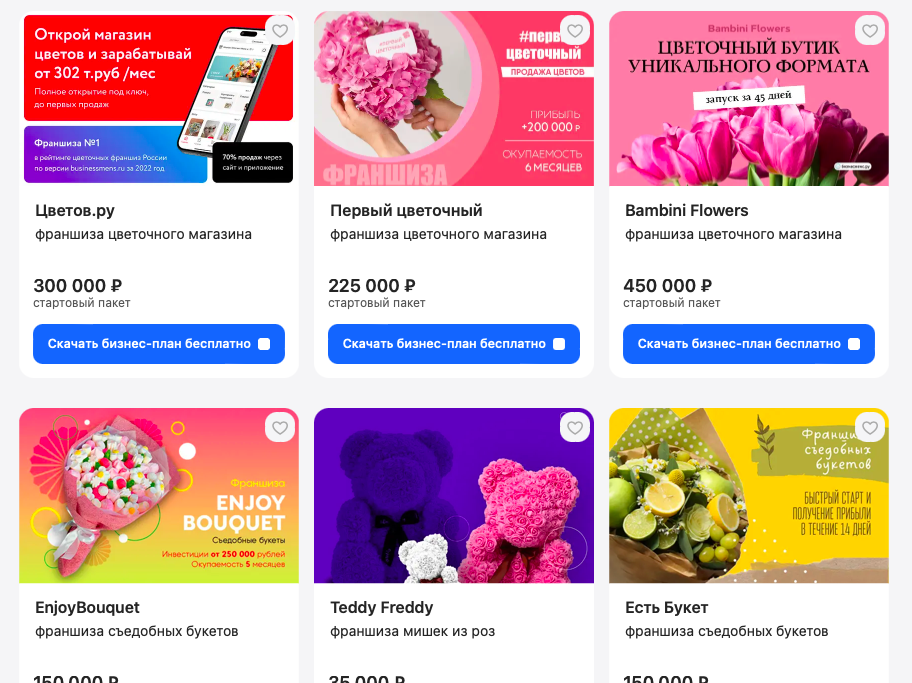This screenshot has width=912, height=683.
Task: Toggle checkbox in Bambini Flowers download button
Action: coord(854,344)
